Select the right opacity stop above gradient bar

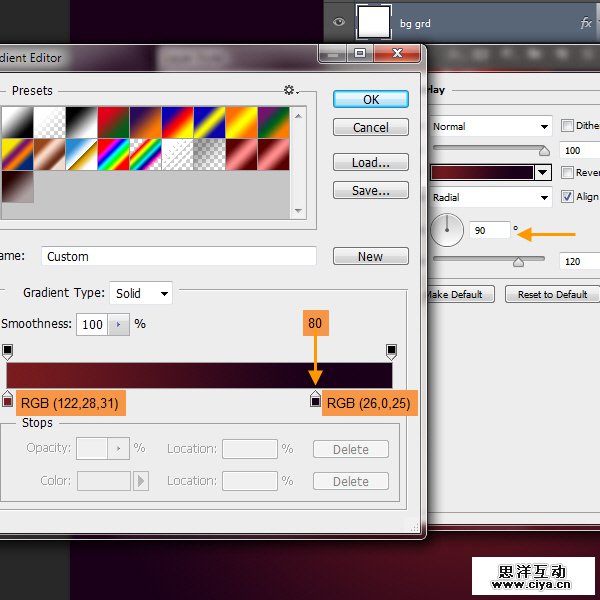(391, 352)
